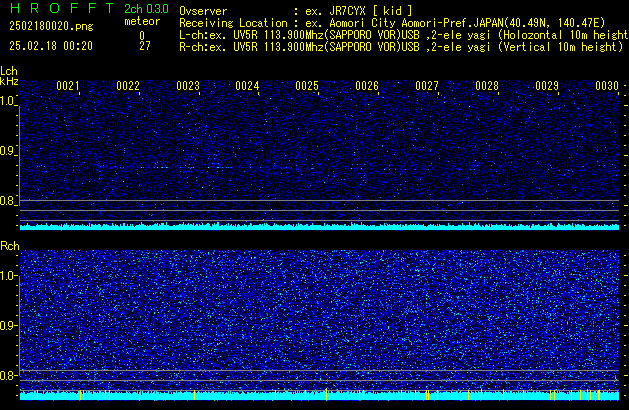This screenshot has height=410, width=629.
Task: Click the 0.9 frequency label on Rch
Action: [x=8, y=325]
